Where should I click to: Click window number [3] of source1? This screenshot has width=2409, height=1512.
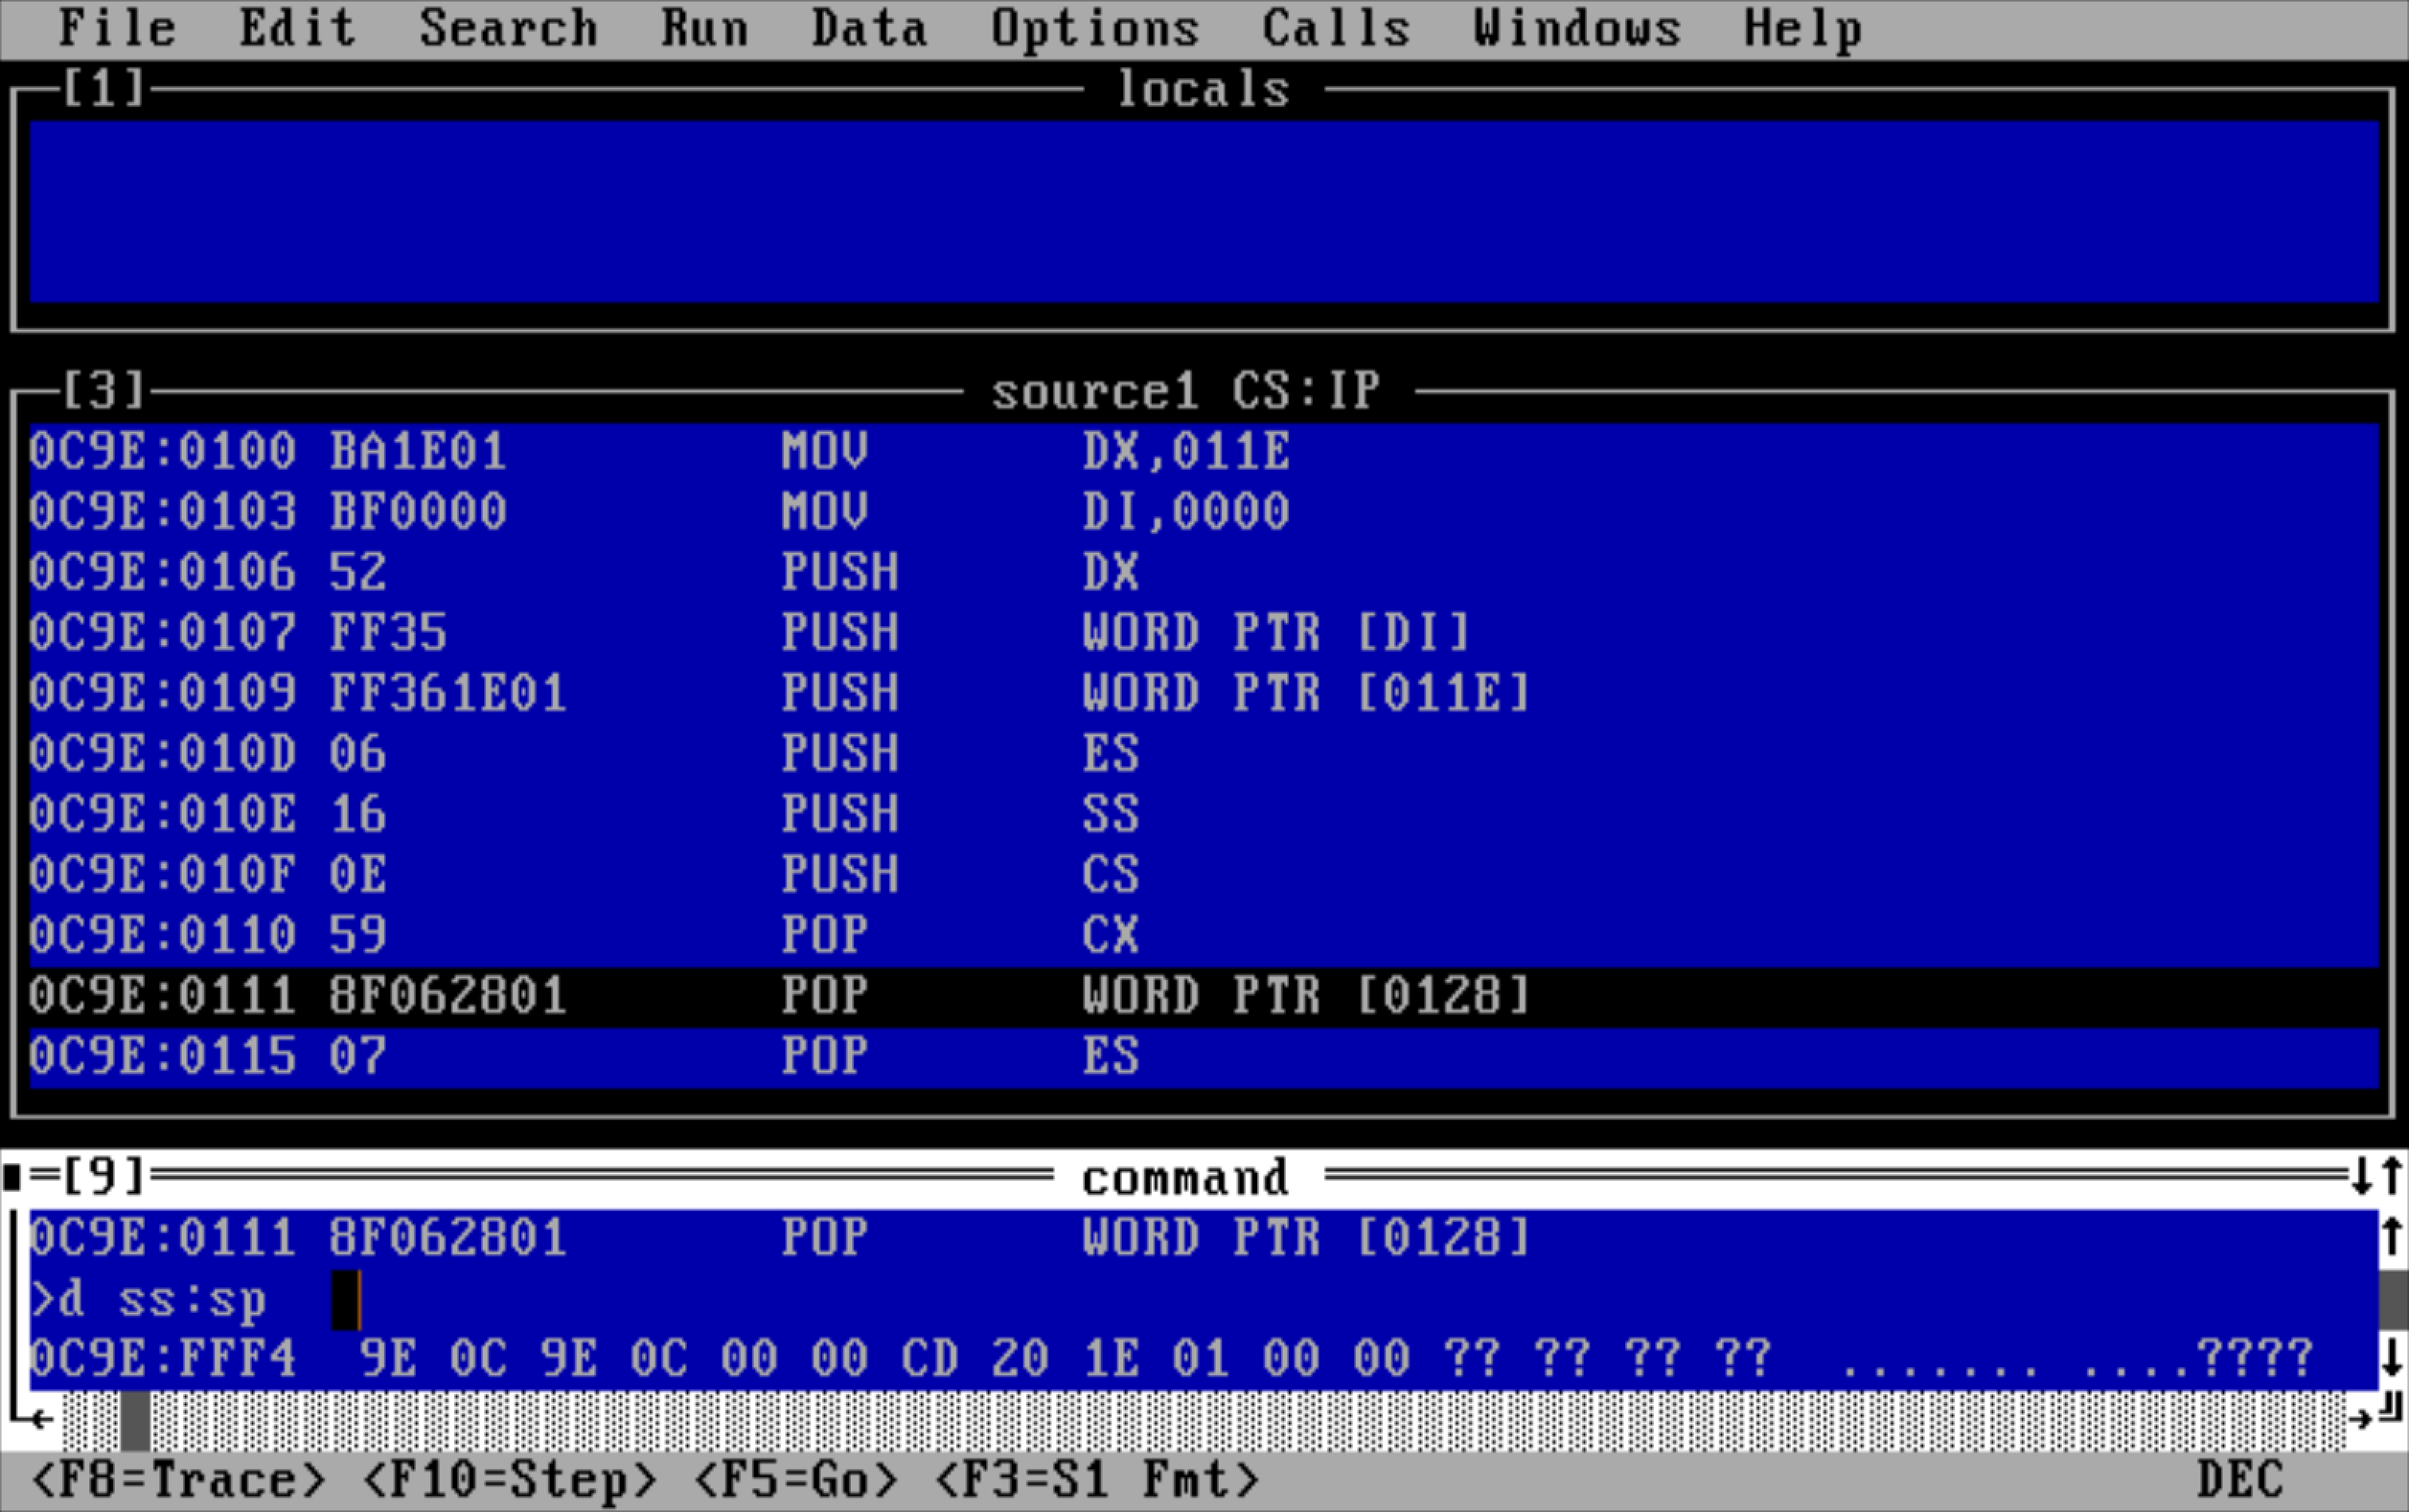pos(104,390)
